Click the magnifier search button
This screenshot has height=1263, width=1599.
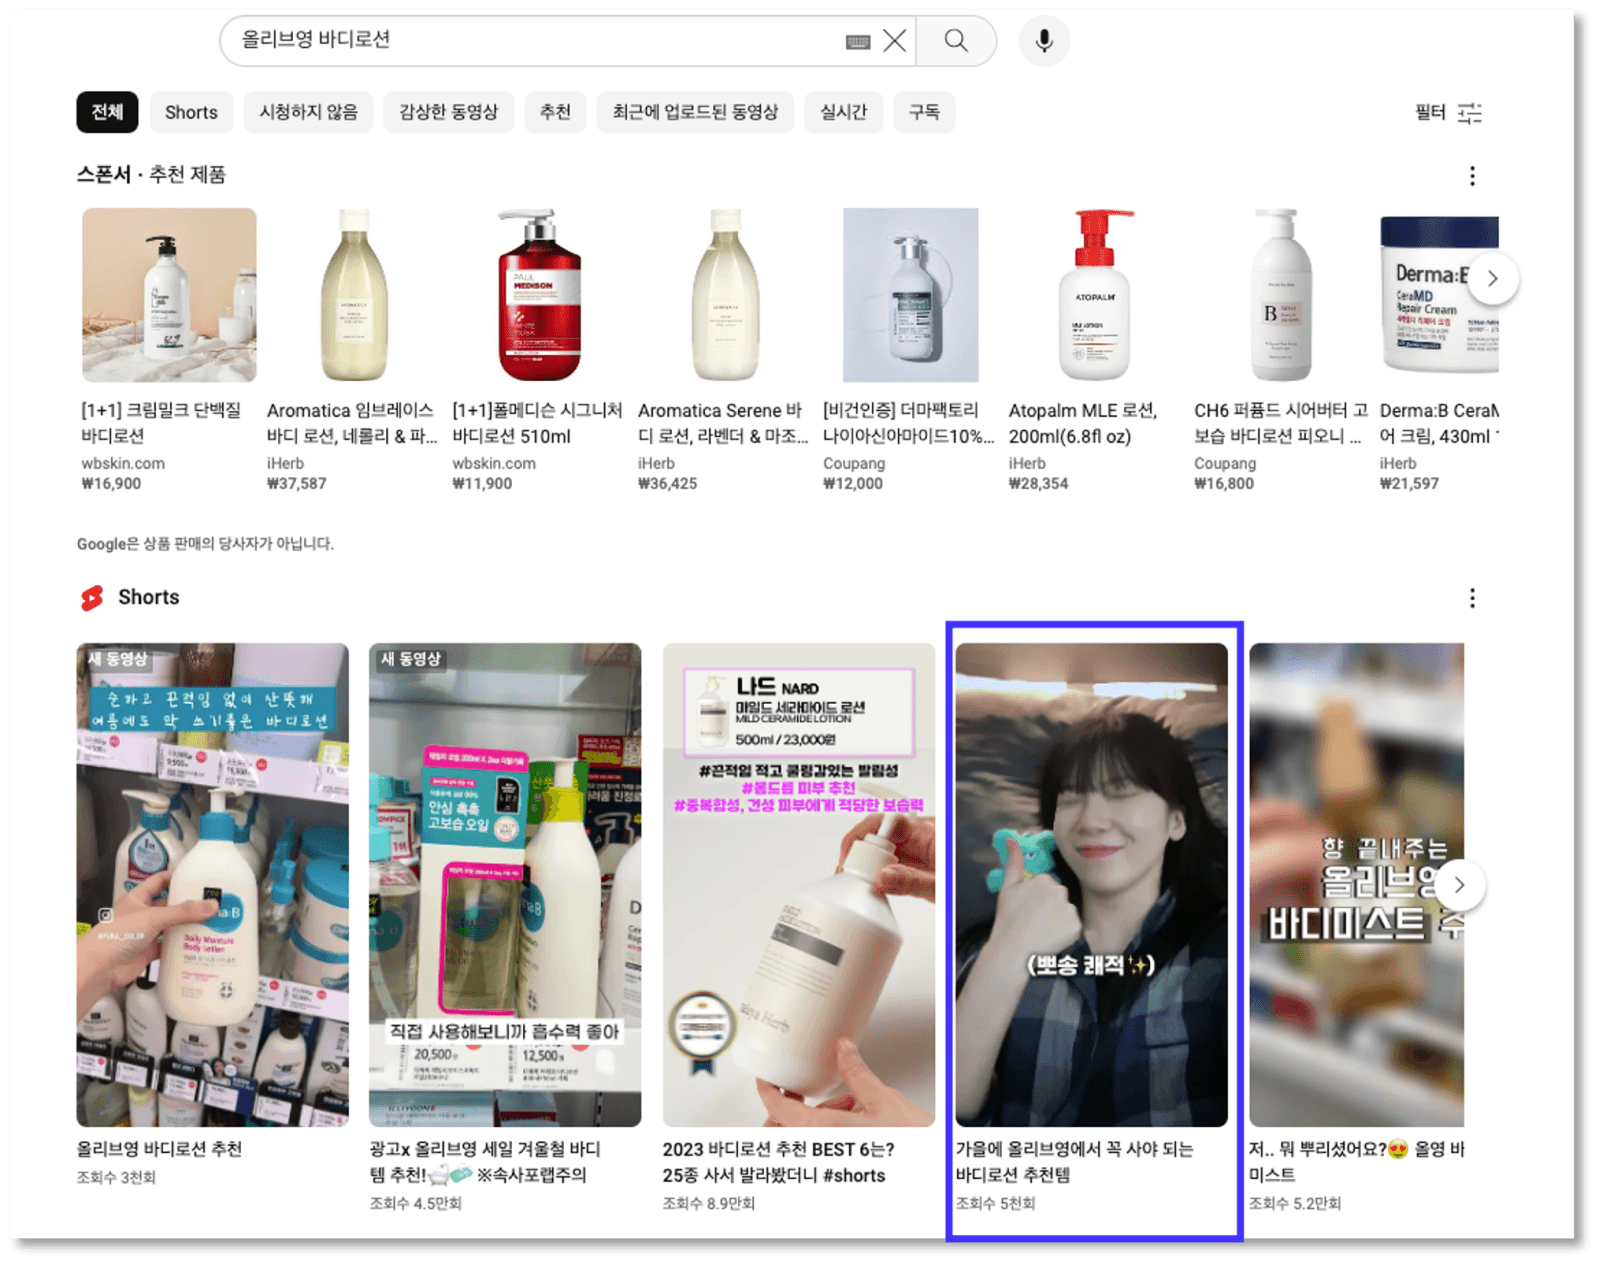(x=956, y=41)
